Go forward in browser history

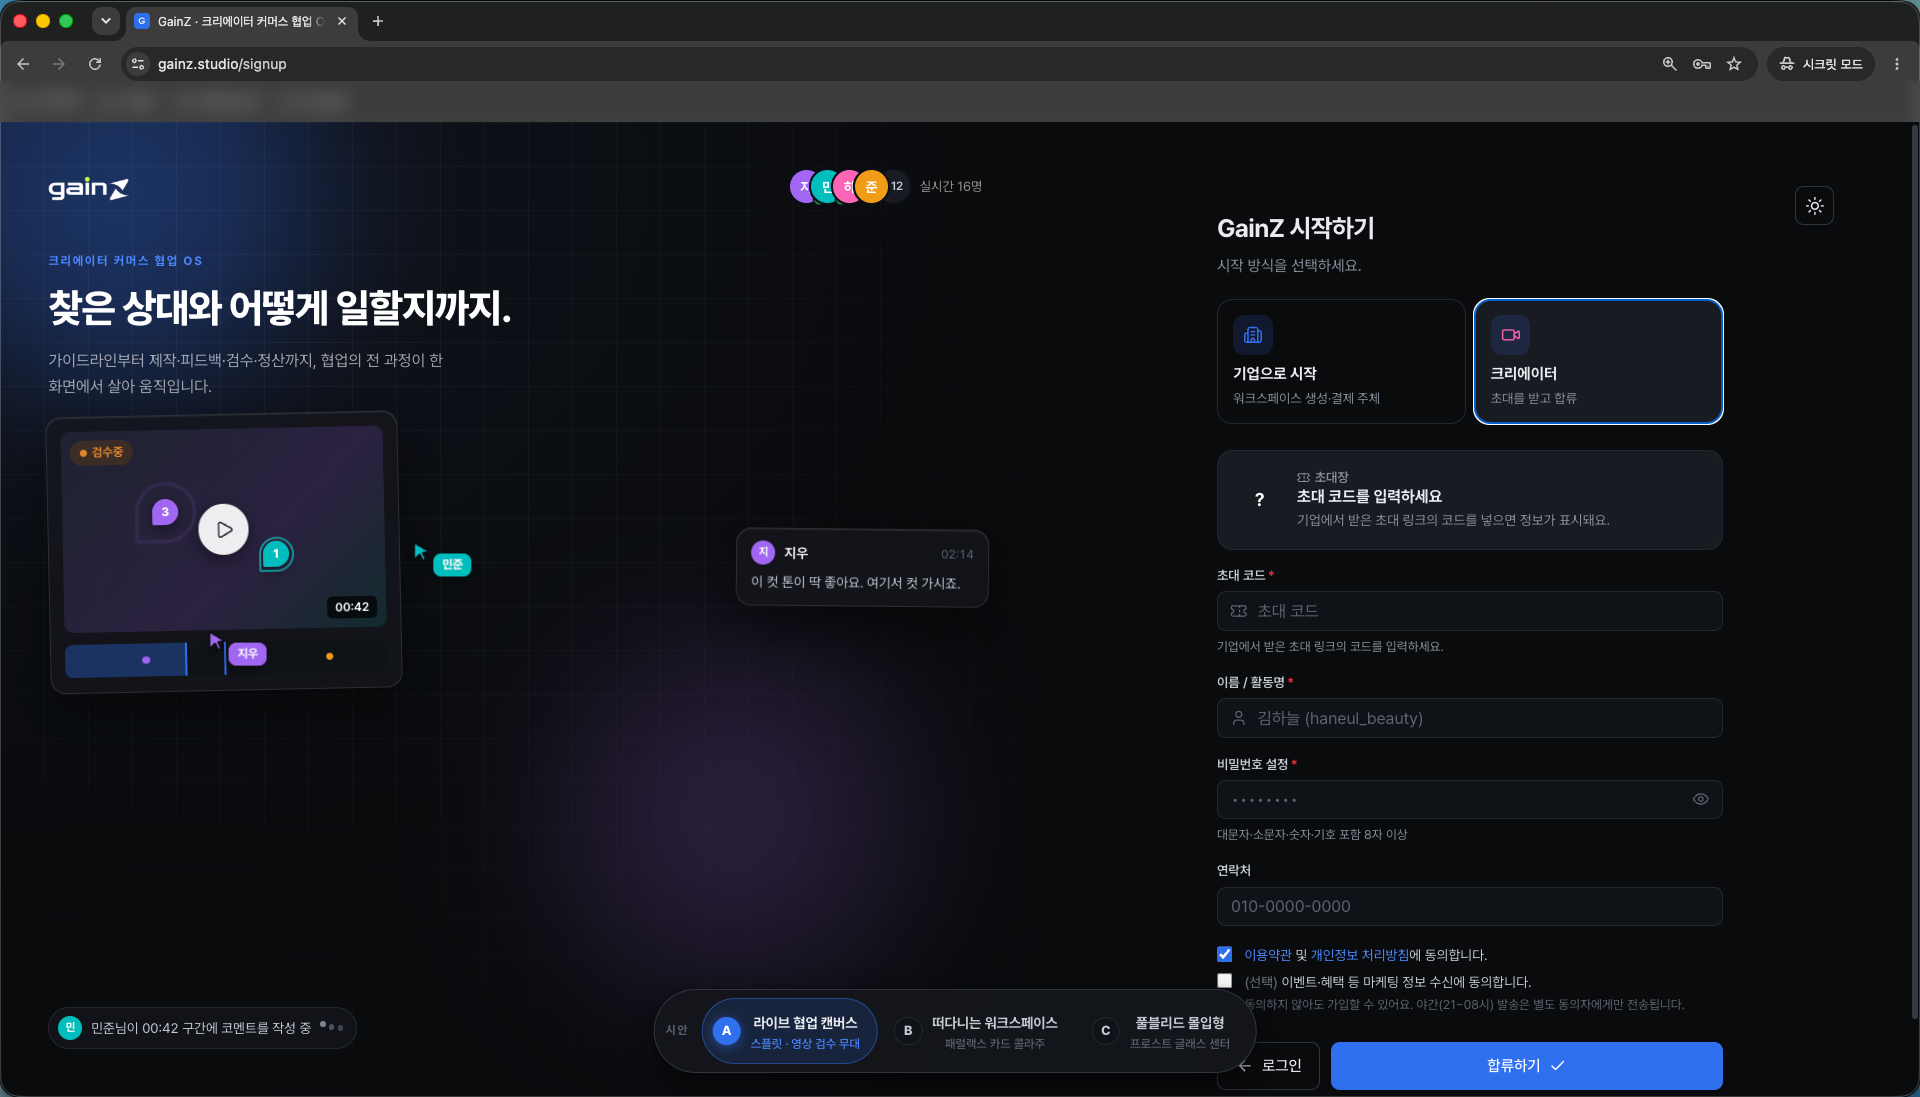pos(59,64)
